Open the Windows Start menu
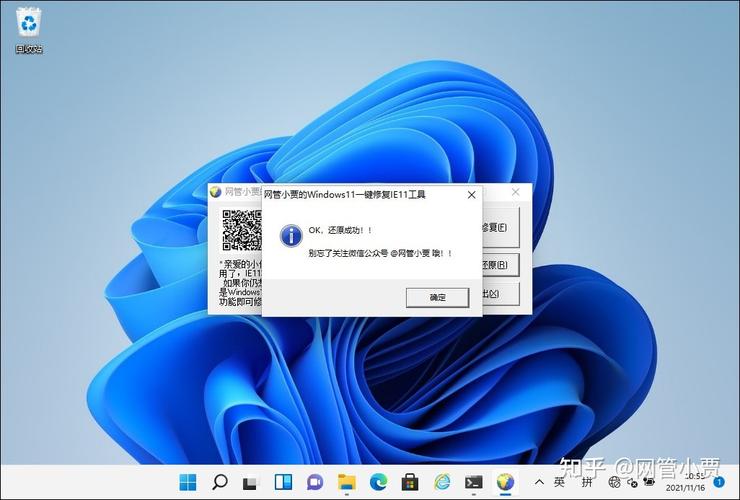The height and width of the screenshot is (500, 740). [x=188, y=482]
